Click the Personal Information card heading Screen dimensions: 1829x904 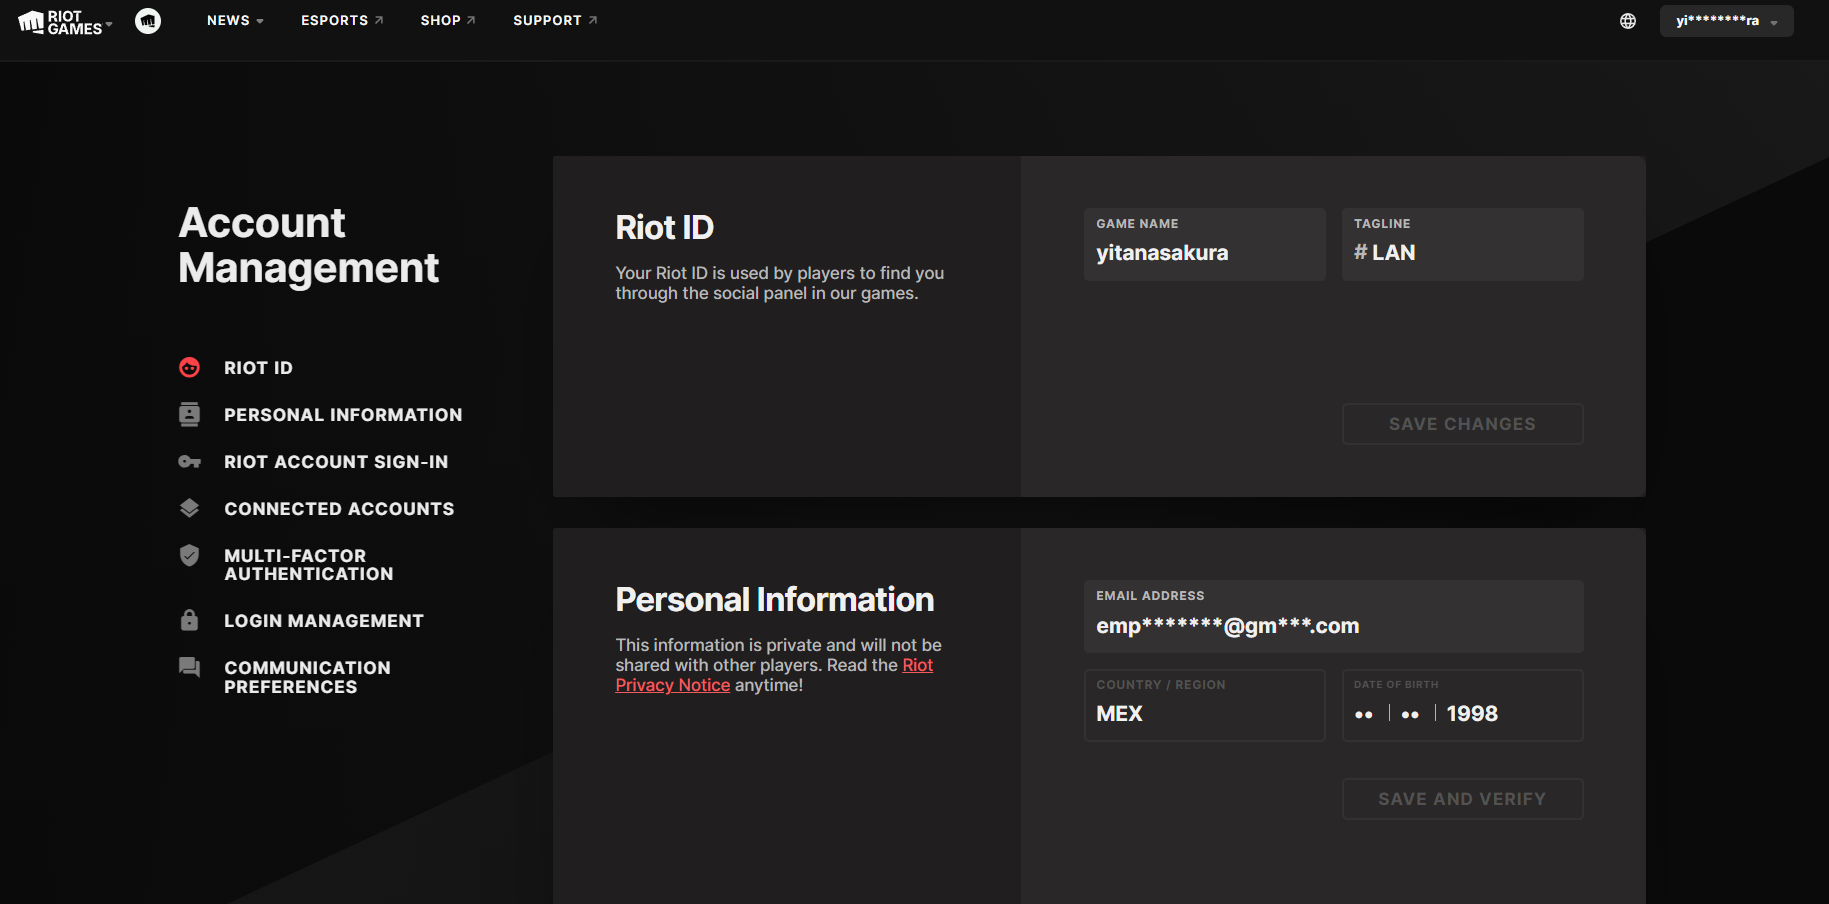tap(775, 600)
